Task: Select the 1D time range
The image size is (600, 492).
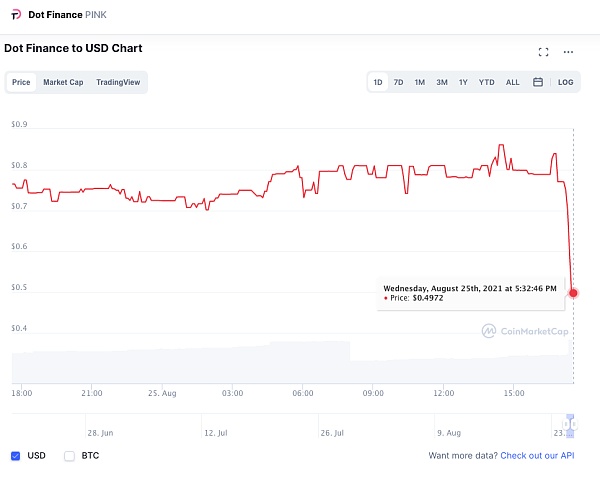Action: point(378,82)
